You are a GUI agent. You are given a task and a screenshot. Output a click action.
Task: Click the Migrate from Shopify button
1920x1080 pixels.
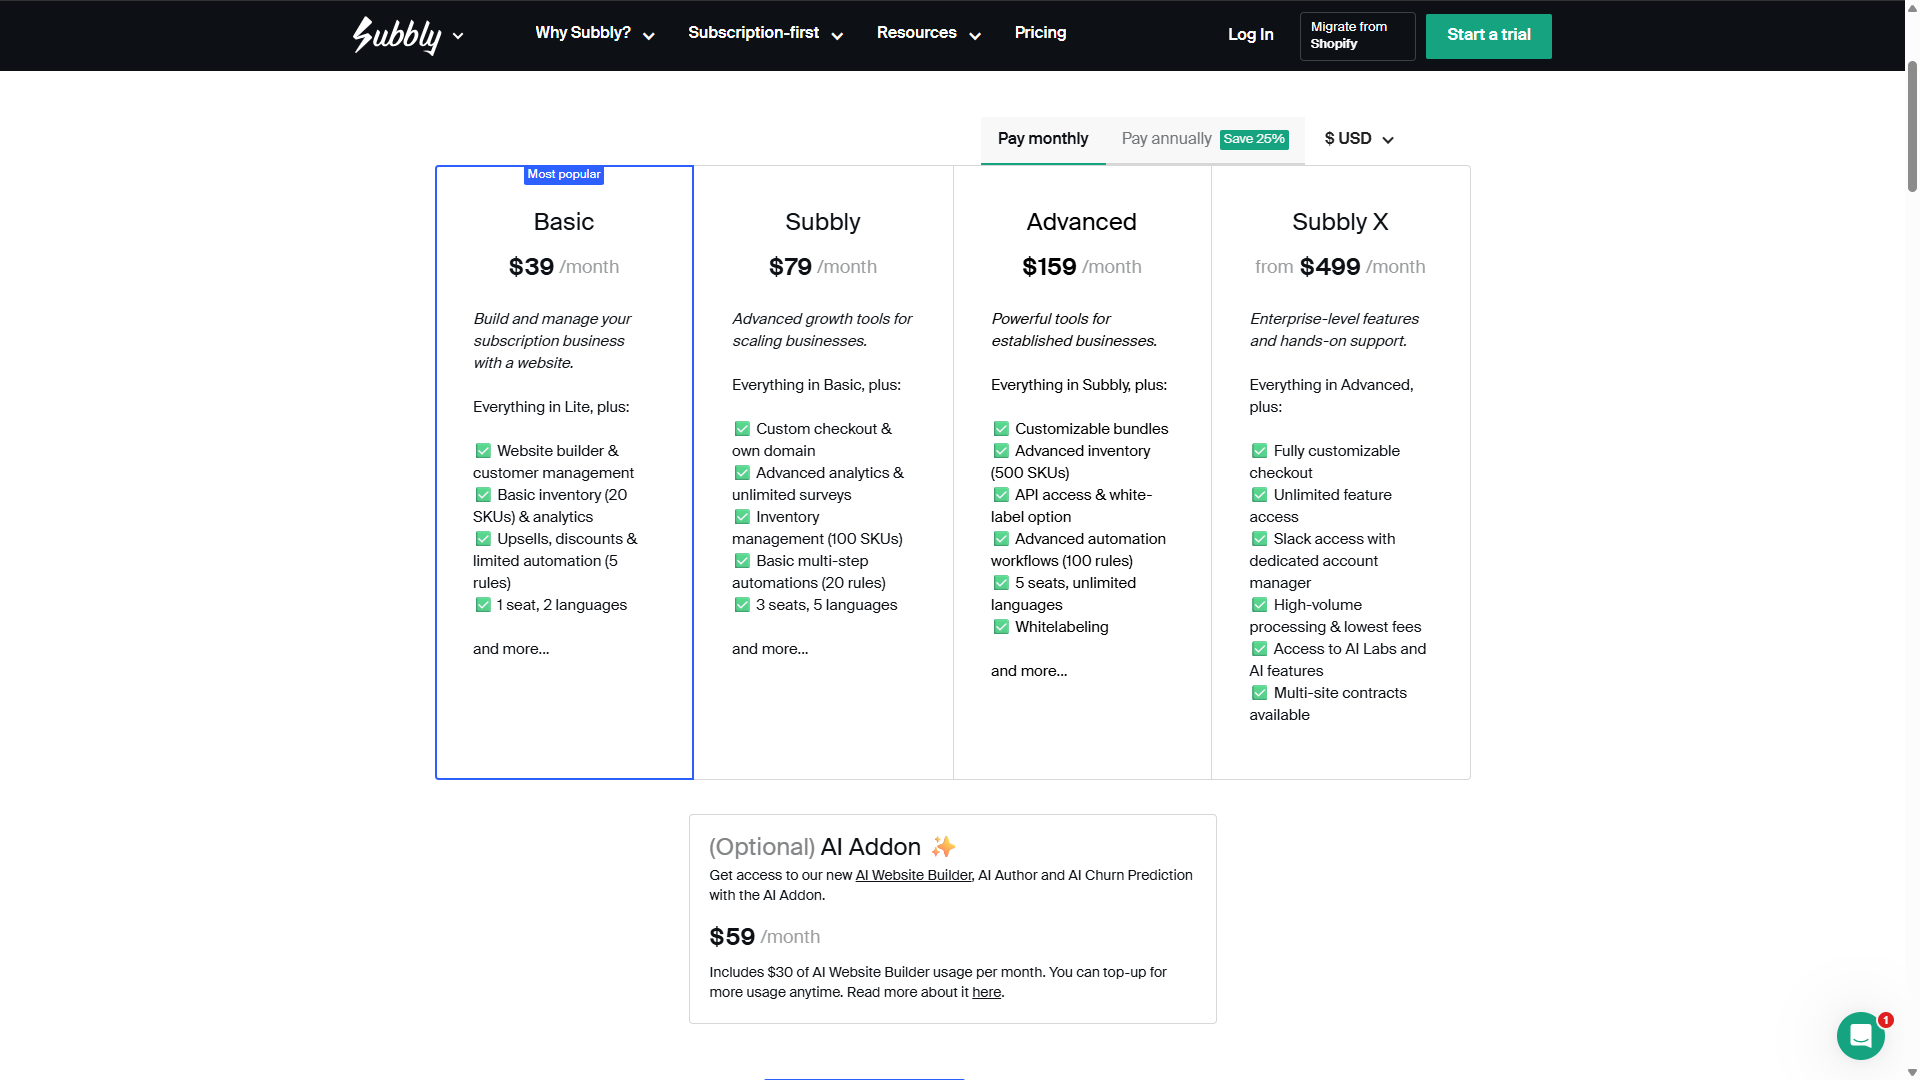1356,36
